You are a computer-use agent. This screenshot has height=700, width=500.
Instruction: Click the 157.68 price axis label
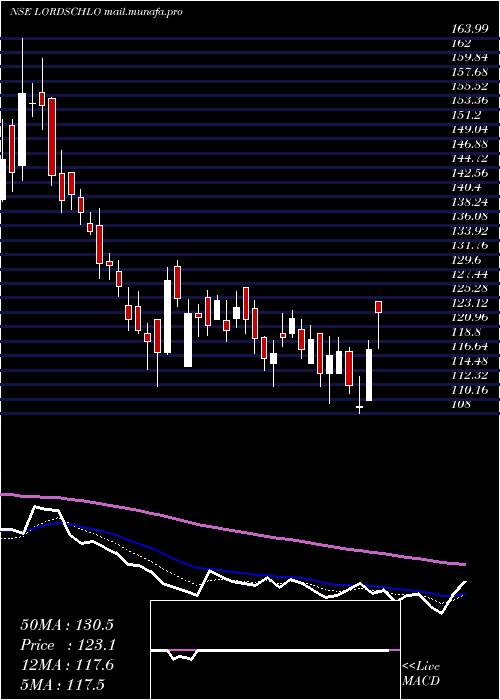tap(471, 72)
